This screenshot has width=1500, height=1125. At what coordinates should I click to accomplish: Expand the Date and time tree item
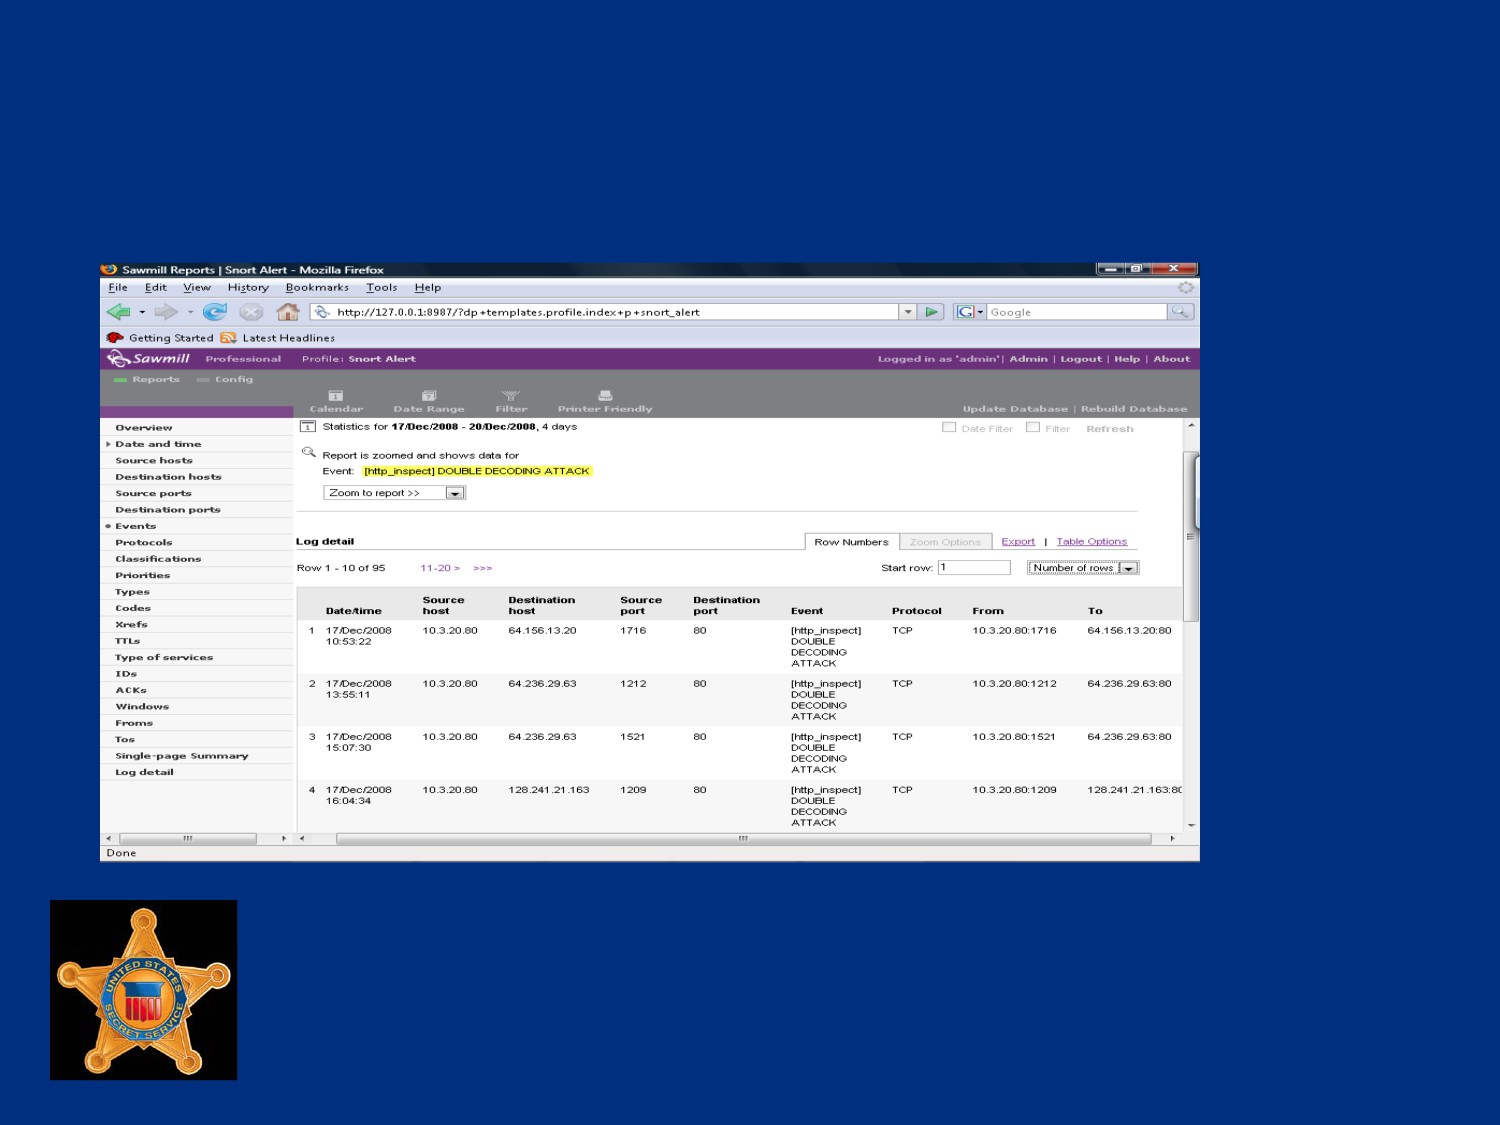point(108,444)
